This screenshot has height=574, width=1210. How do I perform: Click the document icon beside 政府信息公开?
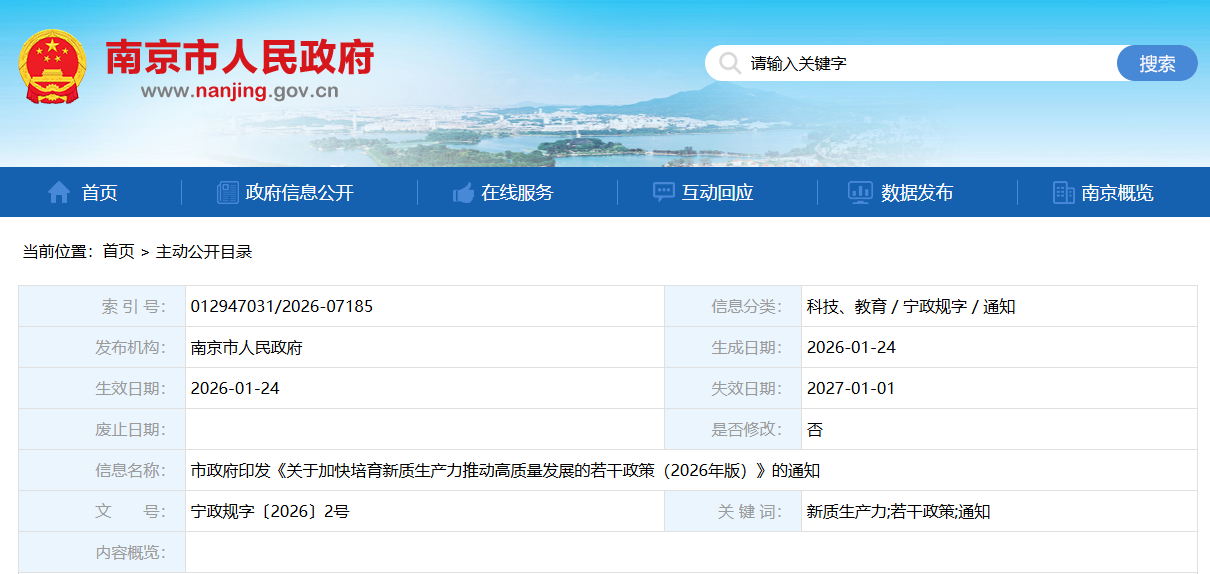coord(228,193)
